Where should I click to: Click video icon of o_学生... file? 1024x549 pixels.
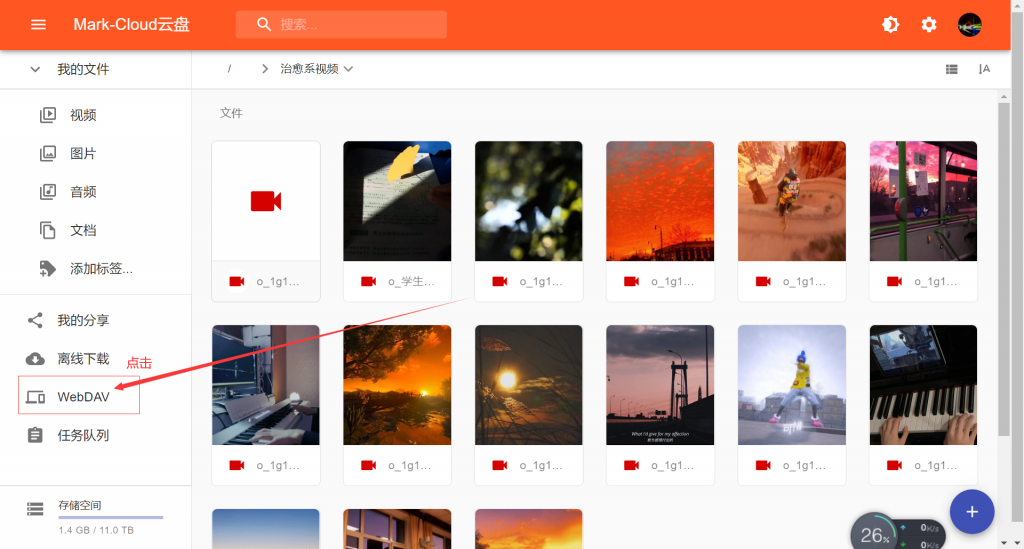368,281
